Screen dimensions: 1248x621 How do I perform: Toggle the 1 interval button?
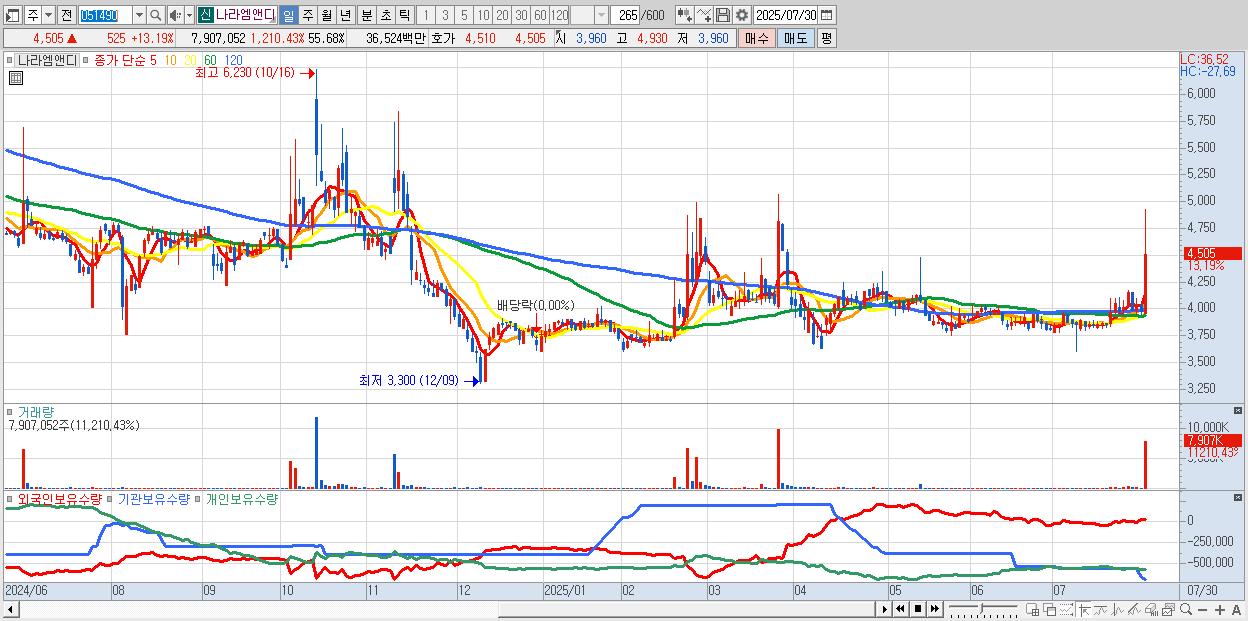[x=425, y=16]
